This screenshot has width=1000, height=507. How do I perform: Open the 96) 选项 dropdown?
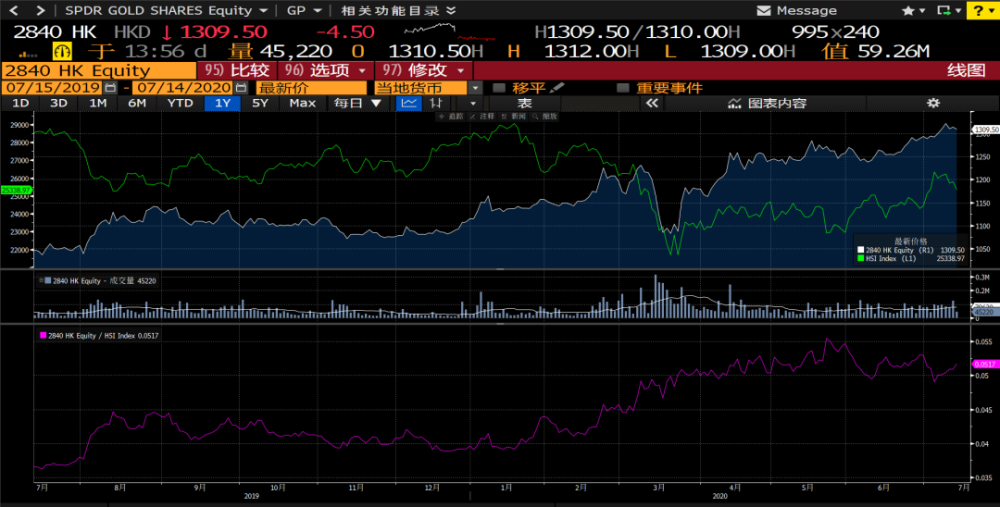(x=325, y=70)
